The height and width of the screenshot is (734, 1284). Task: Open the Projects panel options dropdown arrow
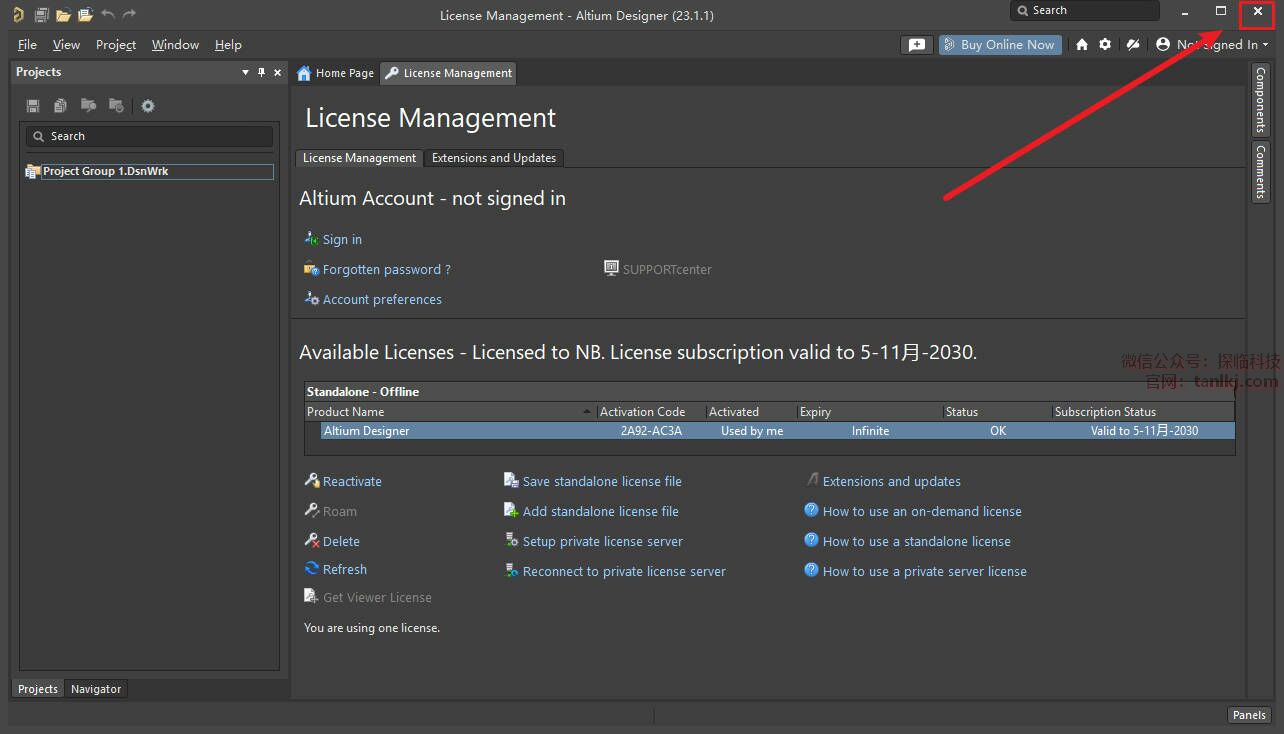[246, 72]
